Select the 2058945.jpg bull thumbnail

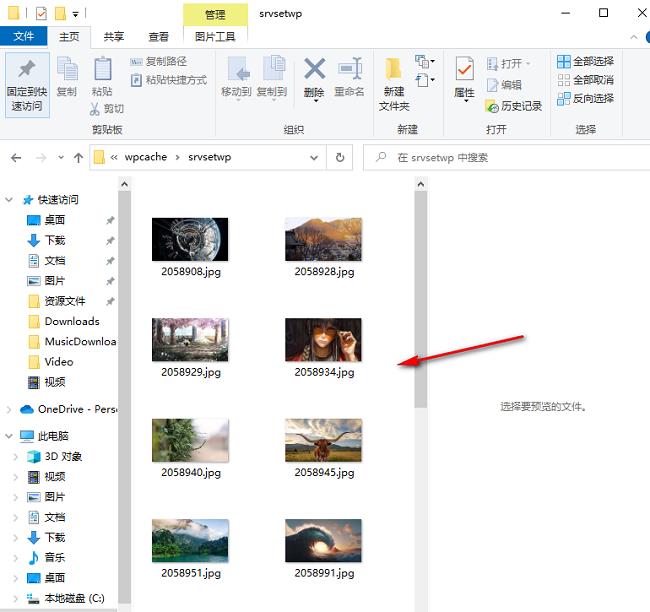323,440
